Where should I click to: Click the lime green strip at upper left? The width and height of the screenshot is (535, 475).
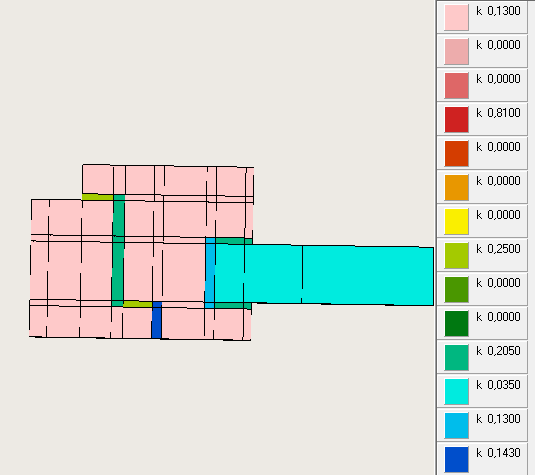tap(98, 197)
